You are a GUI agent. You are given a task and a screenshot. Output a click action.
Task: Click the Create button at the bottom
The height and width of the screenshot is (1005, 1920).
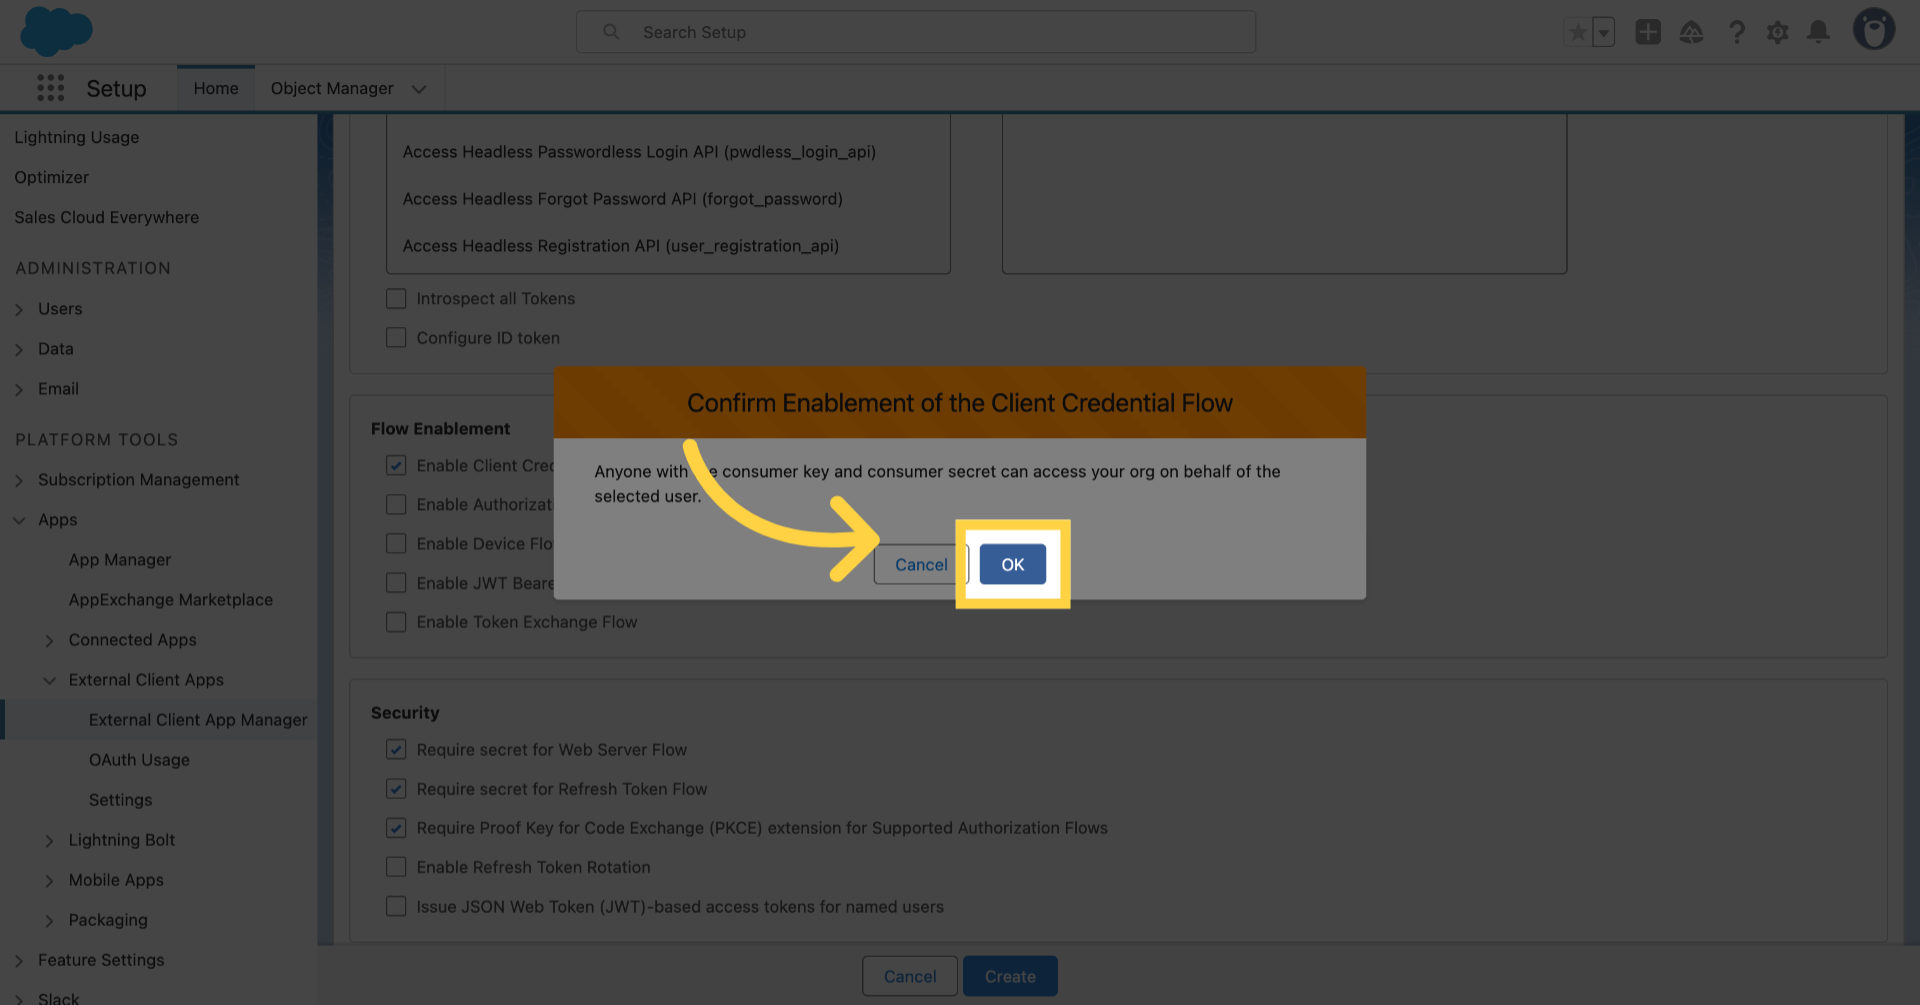coord(1010,977)
